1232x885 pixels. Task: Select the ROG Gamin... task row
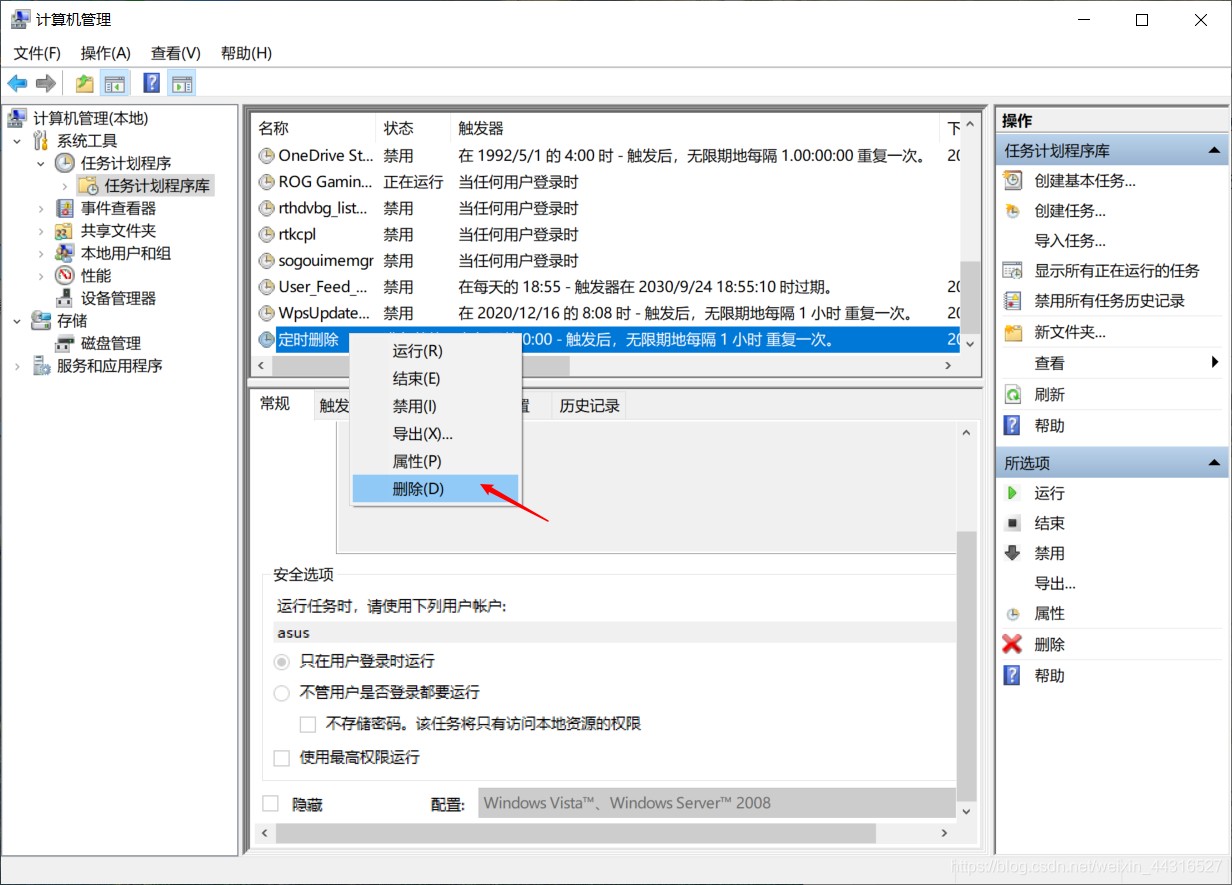605,182
